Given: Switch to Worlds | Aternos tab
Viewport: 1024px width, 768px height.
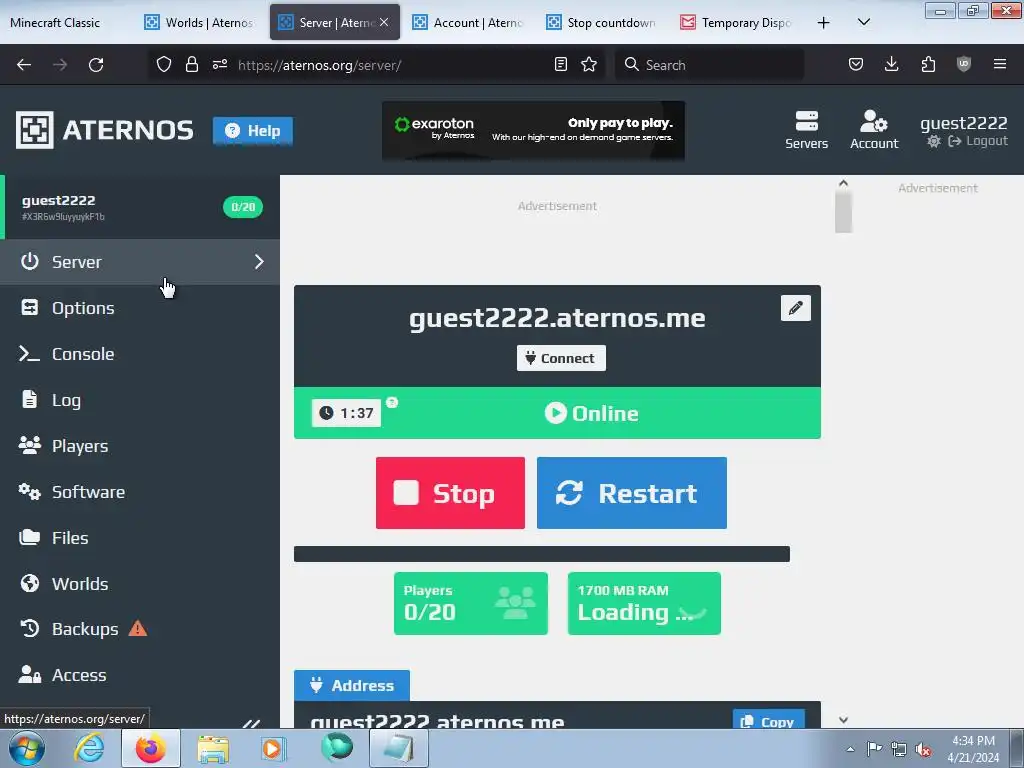Looking at the screenshot, I should tap(200, 23).
